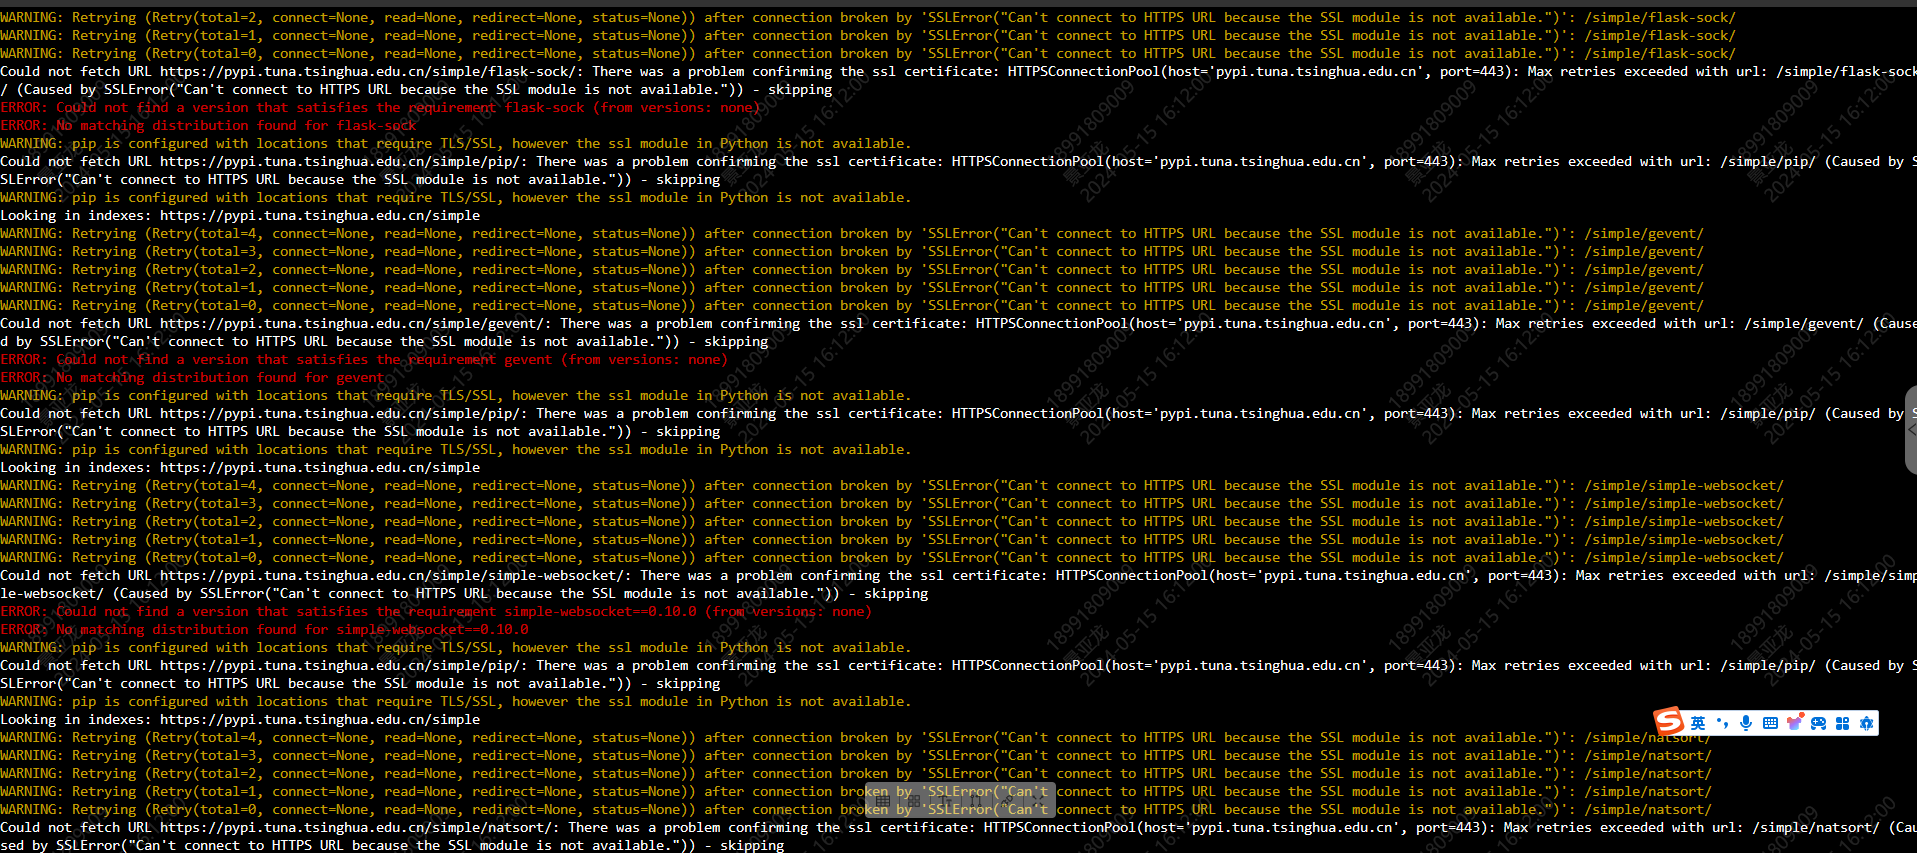Click the Sogou input method logo
1917x853 pixels.
1668,721
